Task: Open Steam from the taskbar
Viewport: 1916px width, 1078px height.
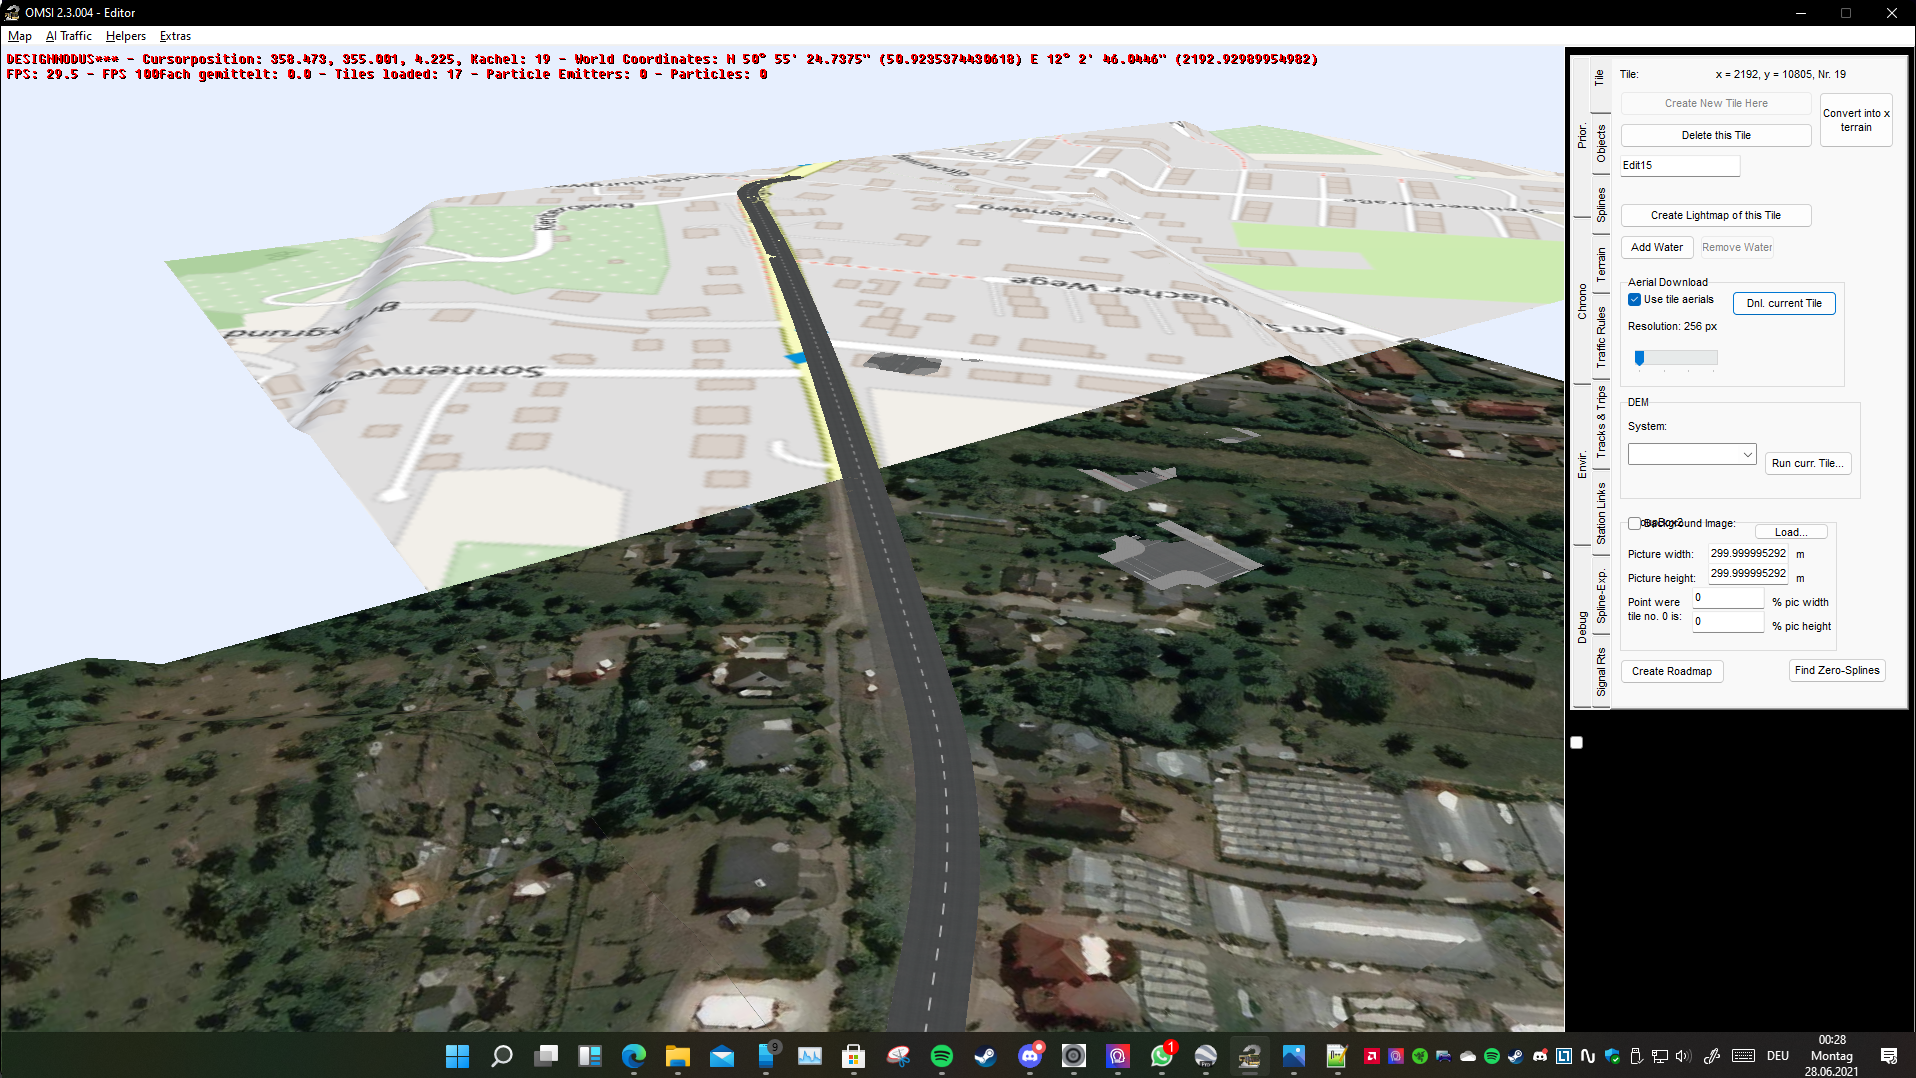Action: [985, 1056]
